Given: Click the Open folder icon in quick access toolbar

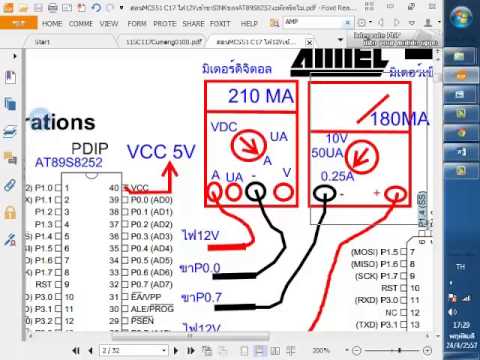Looking at the screenshot, I should [x=23, y=7].
